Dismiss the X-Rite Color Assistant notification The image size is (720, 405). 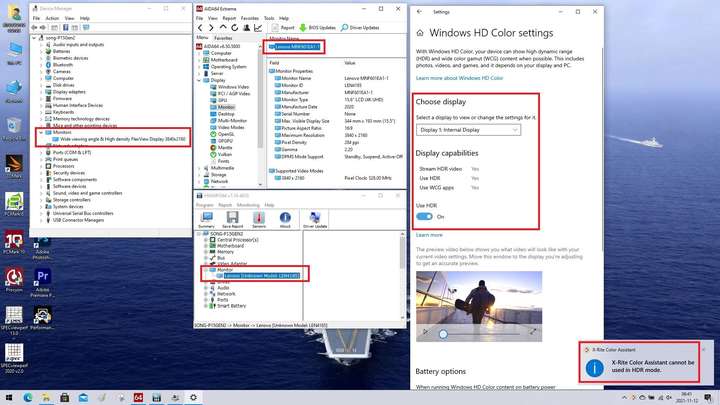pyautogui.click(x=703, y=350)
